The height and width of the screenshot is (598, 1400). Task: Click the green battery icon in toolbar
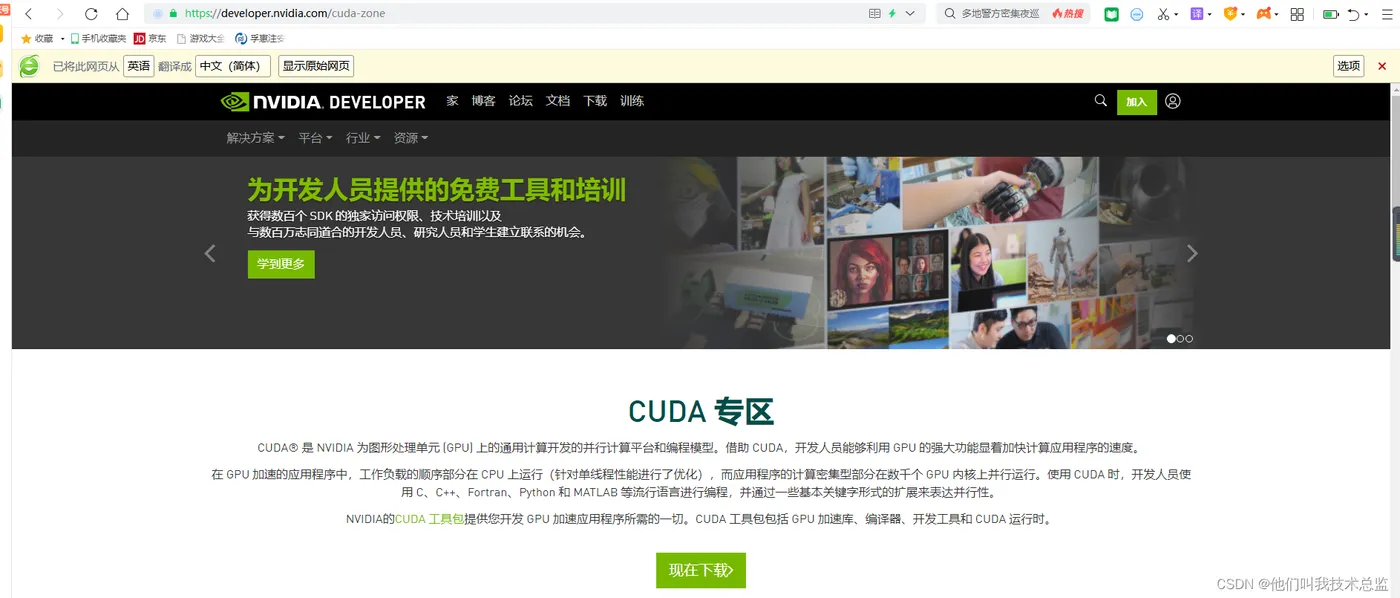(1330, 14)
